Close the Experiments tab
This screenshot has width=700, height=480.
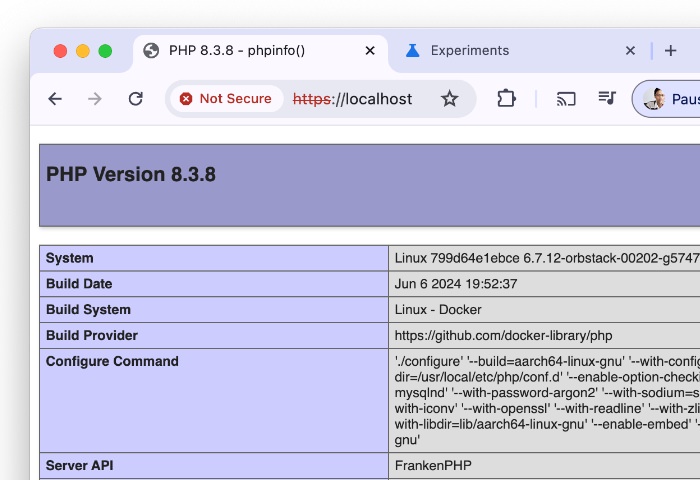point(630,51)
